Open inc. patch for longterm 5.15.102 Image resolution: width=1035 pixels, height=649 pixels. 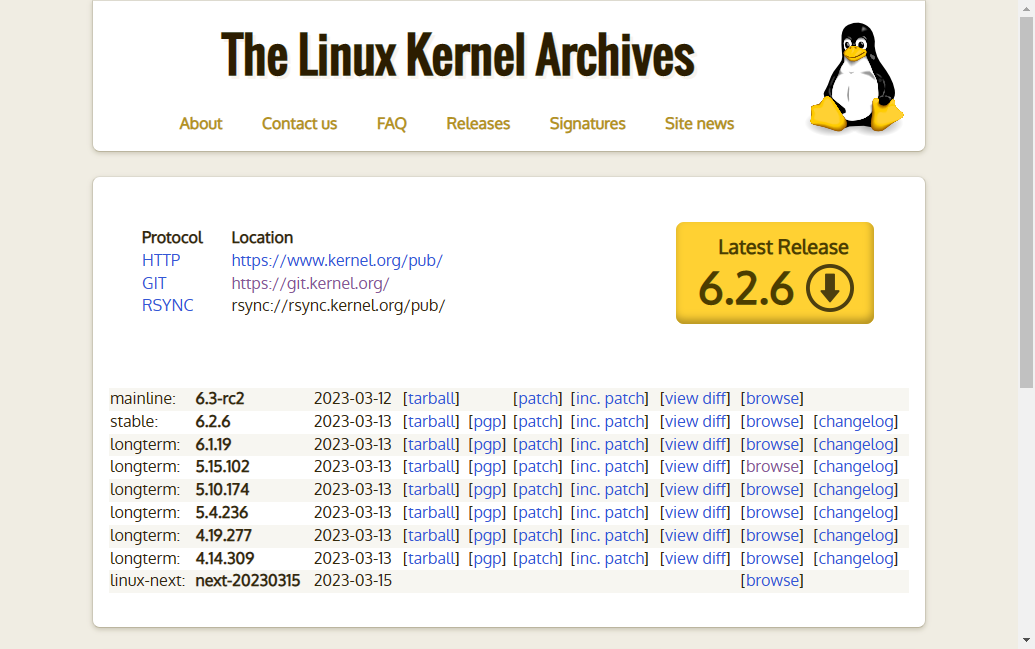(x=610, y=467)
